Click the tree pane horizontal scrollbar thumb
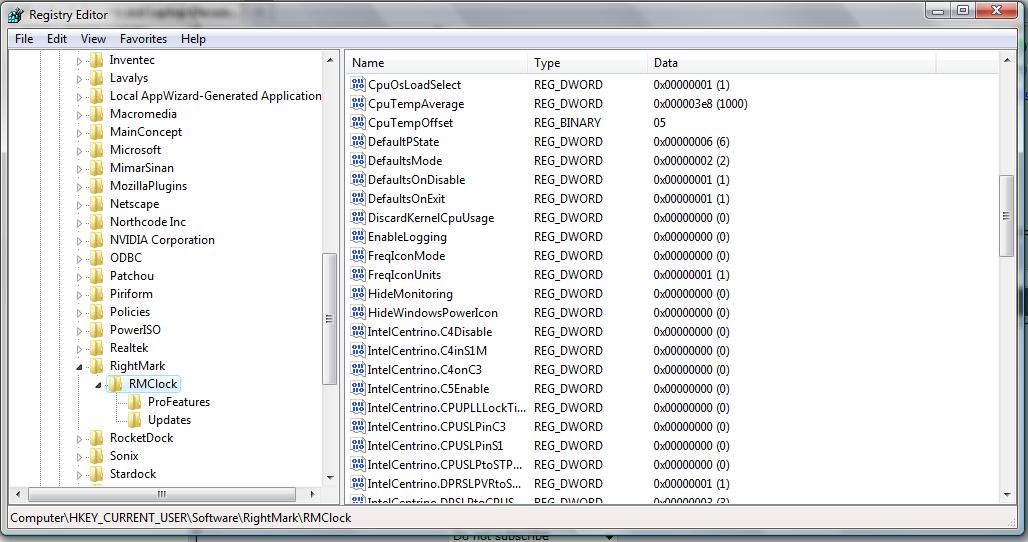The height and width of the screenshot is (542, 1028). click(162, 494)
